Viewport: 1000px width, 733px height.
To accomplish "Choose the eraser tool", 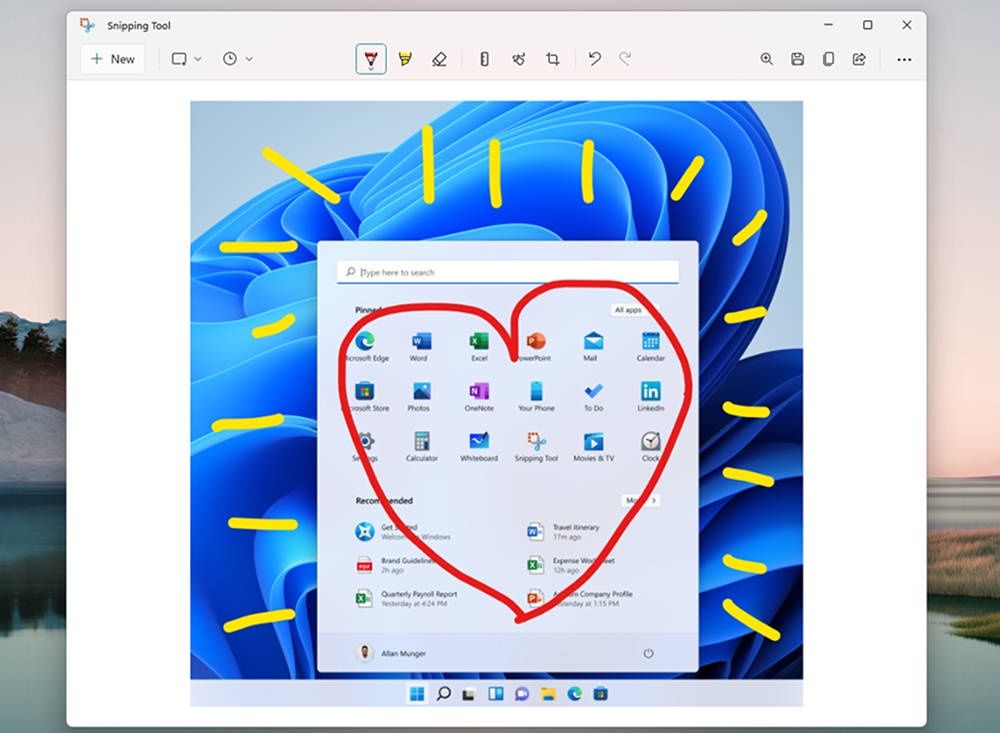I will coord(439,59).
